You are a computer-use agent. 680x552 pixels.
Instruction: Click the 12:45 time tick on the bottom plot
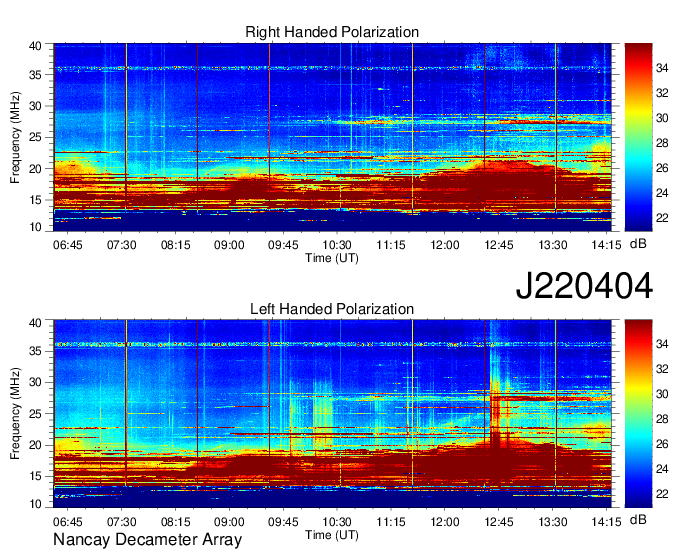499,522
